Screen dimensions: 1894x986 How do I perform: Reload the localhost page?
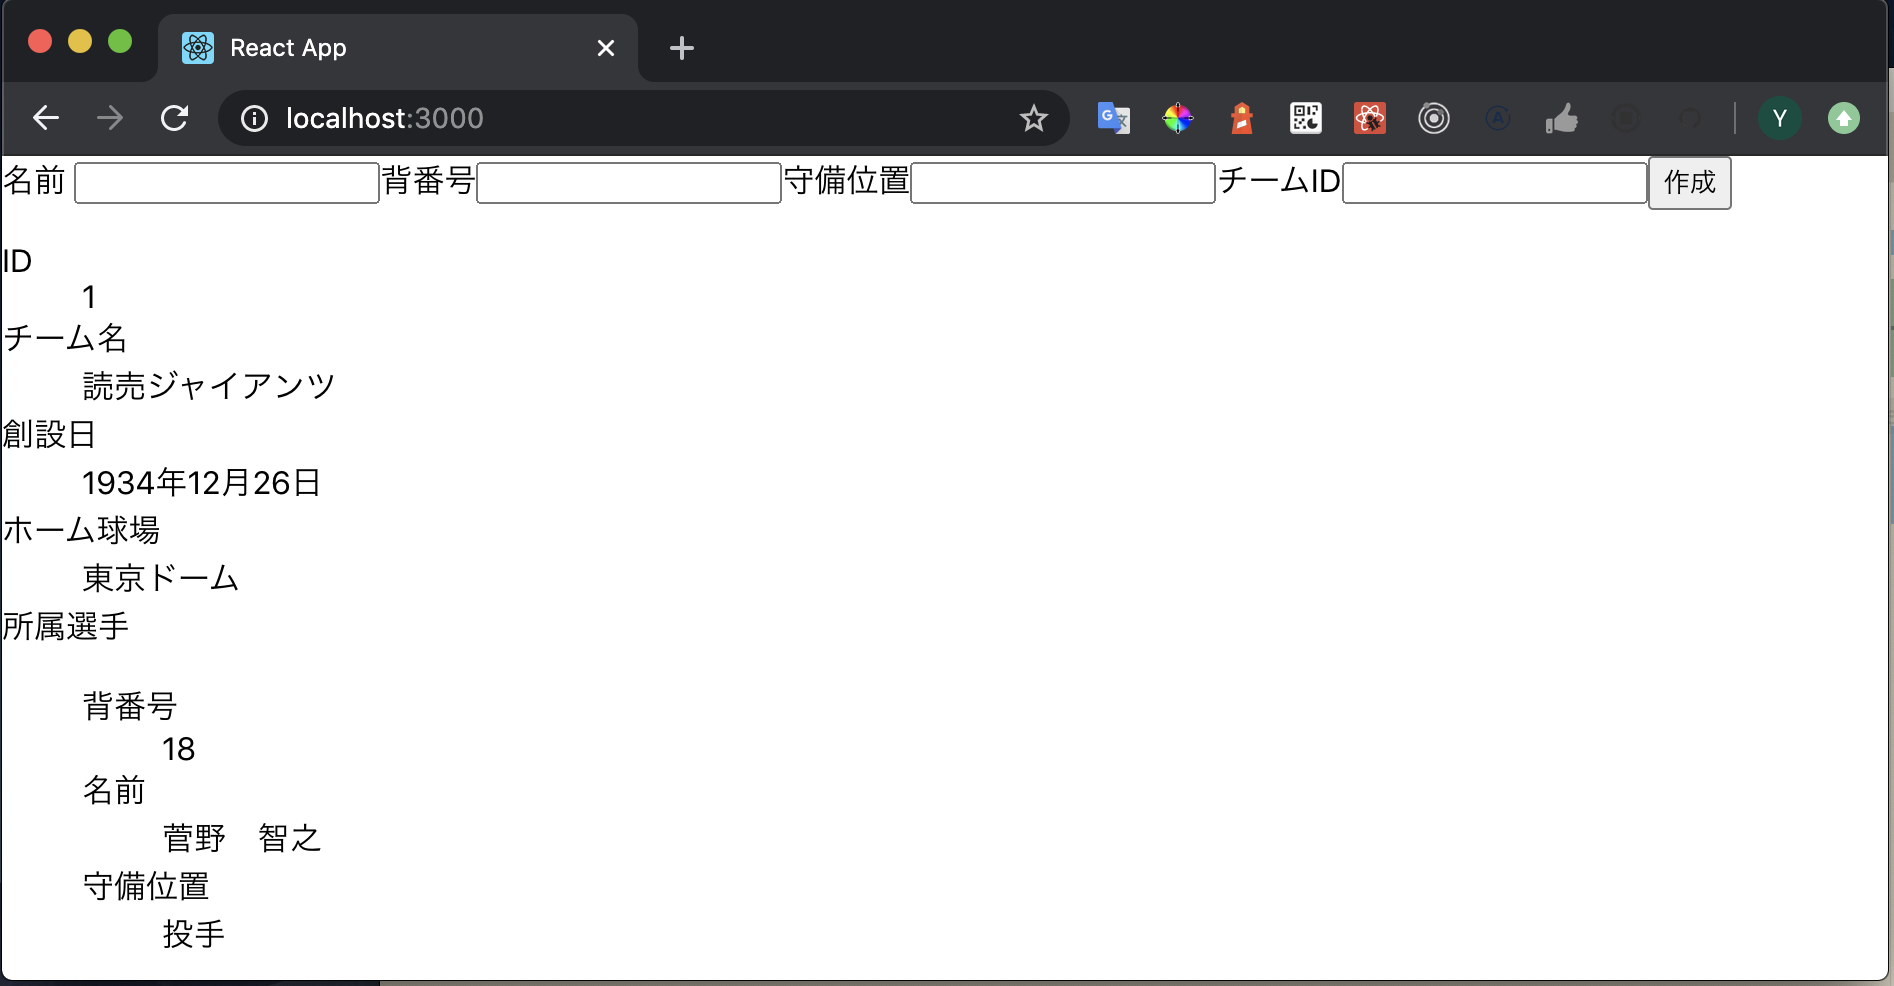(x=175, y=118)
